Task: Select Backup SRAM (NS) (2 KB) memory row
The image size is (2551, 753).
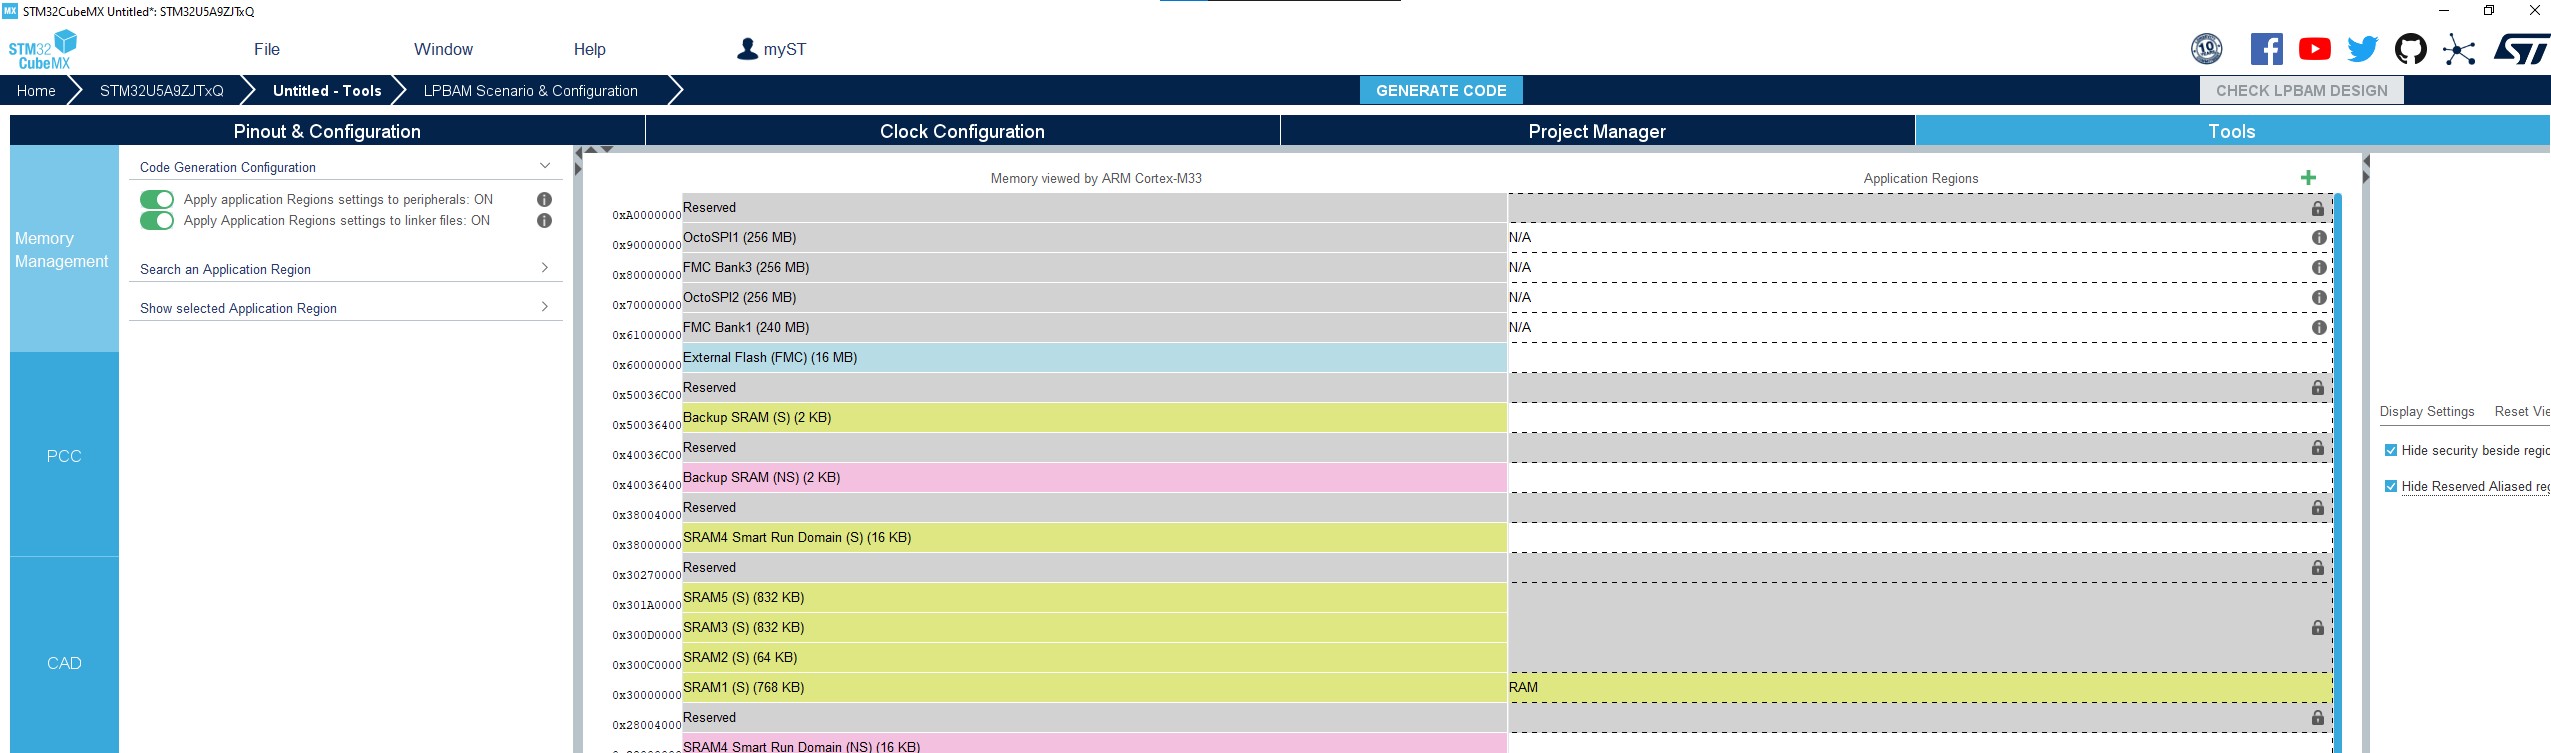Action: tap(1094, 477)
